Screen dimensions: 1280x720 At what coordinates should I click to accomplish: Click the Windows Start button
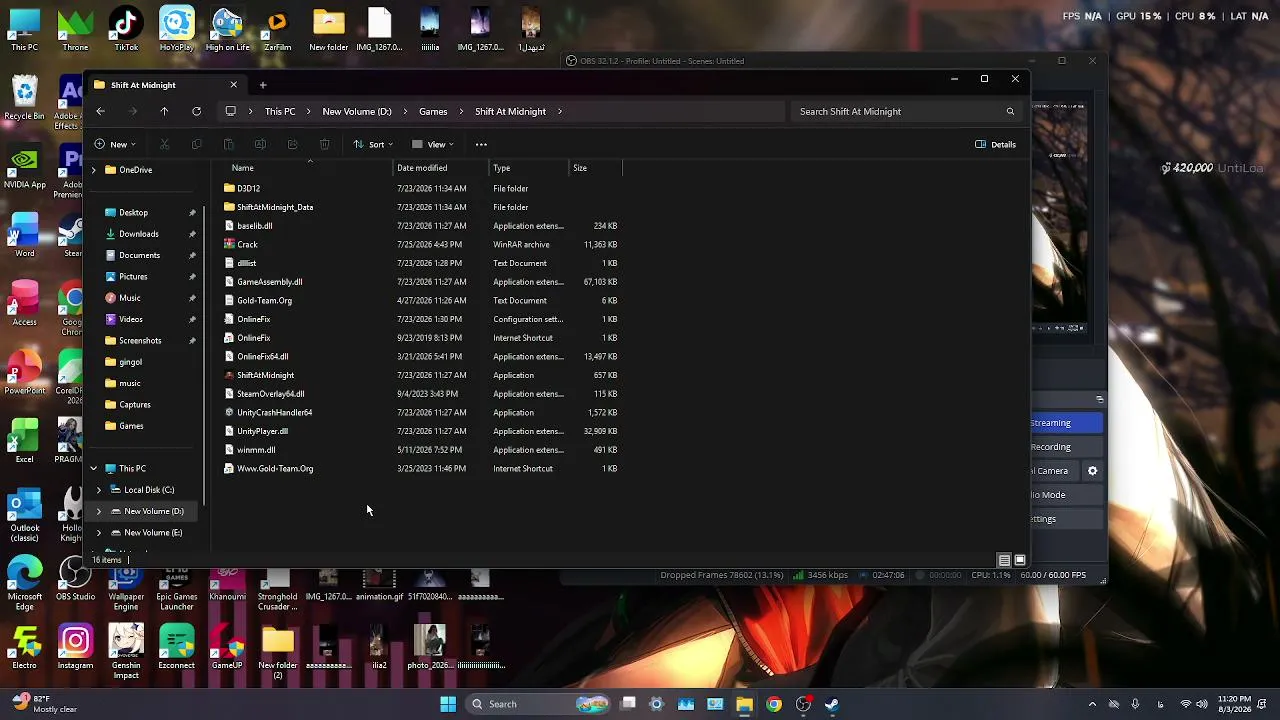(x=448, y=704)
